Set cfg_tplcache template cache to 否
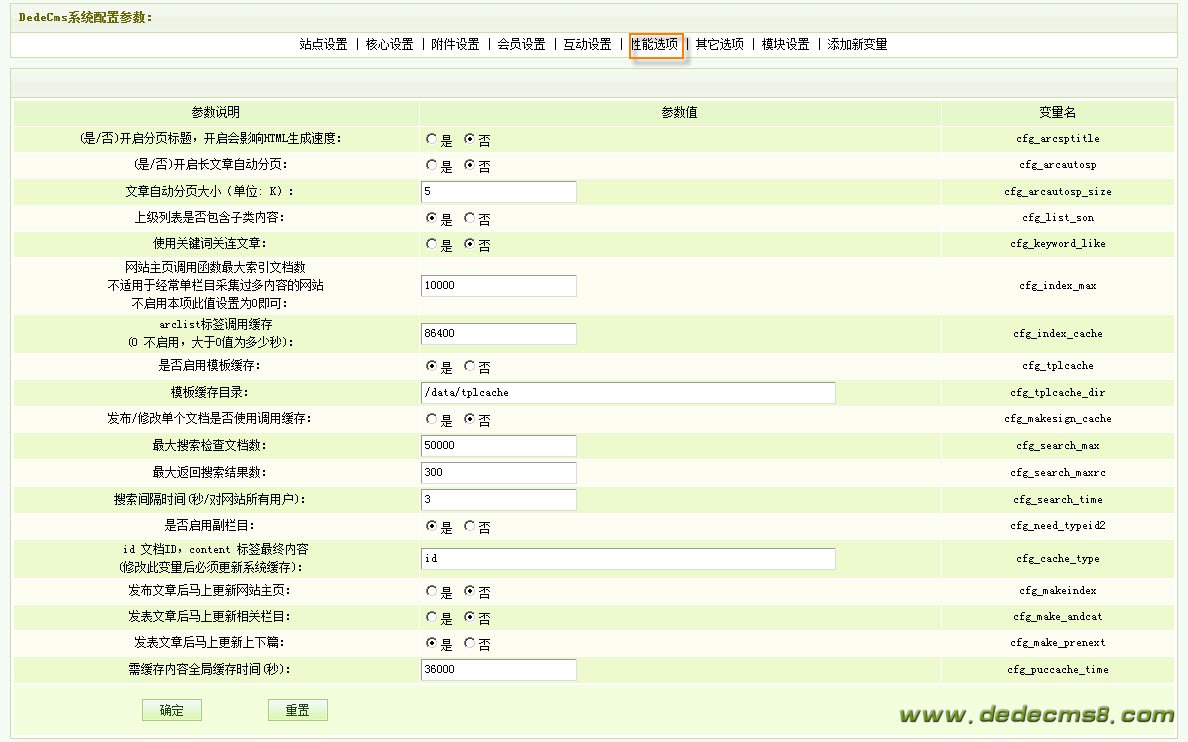Image resolution: width=1188 pixels, height=742 pixels. pyautogui.click(x=470, y=367)
